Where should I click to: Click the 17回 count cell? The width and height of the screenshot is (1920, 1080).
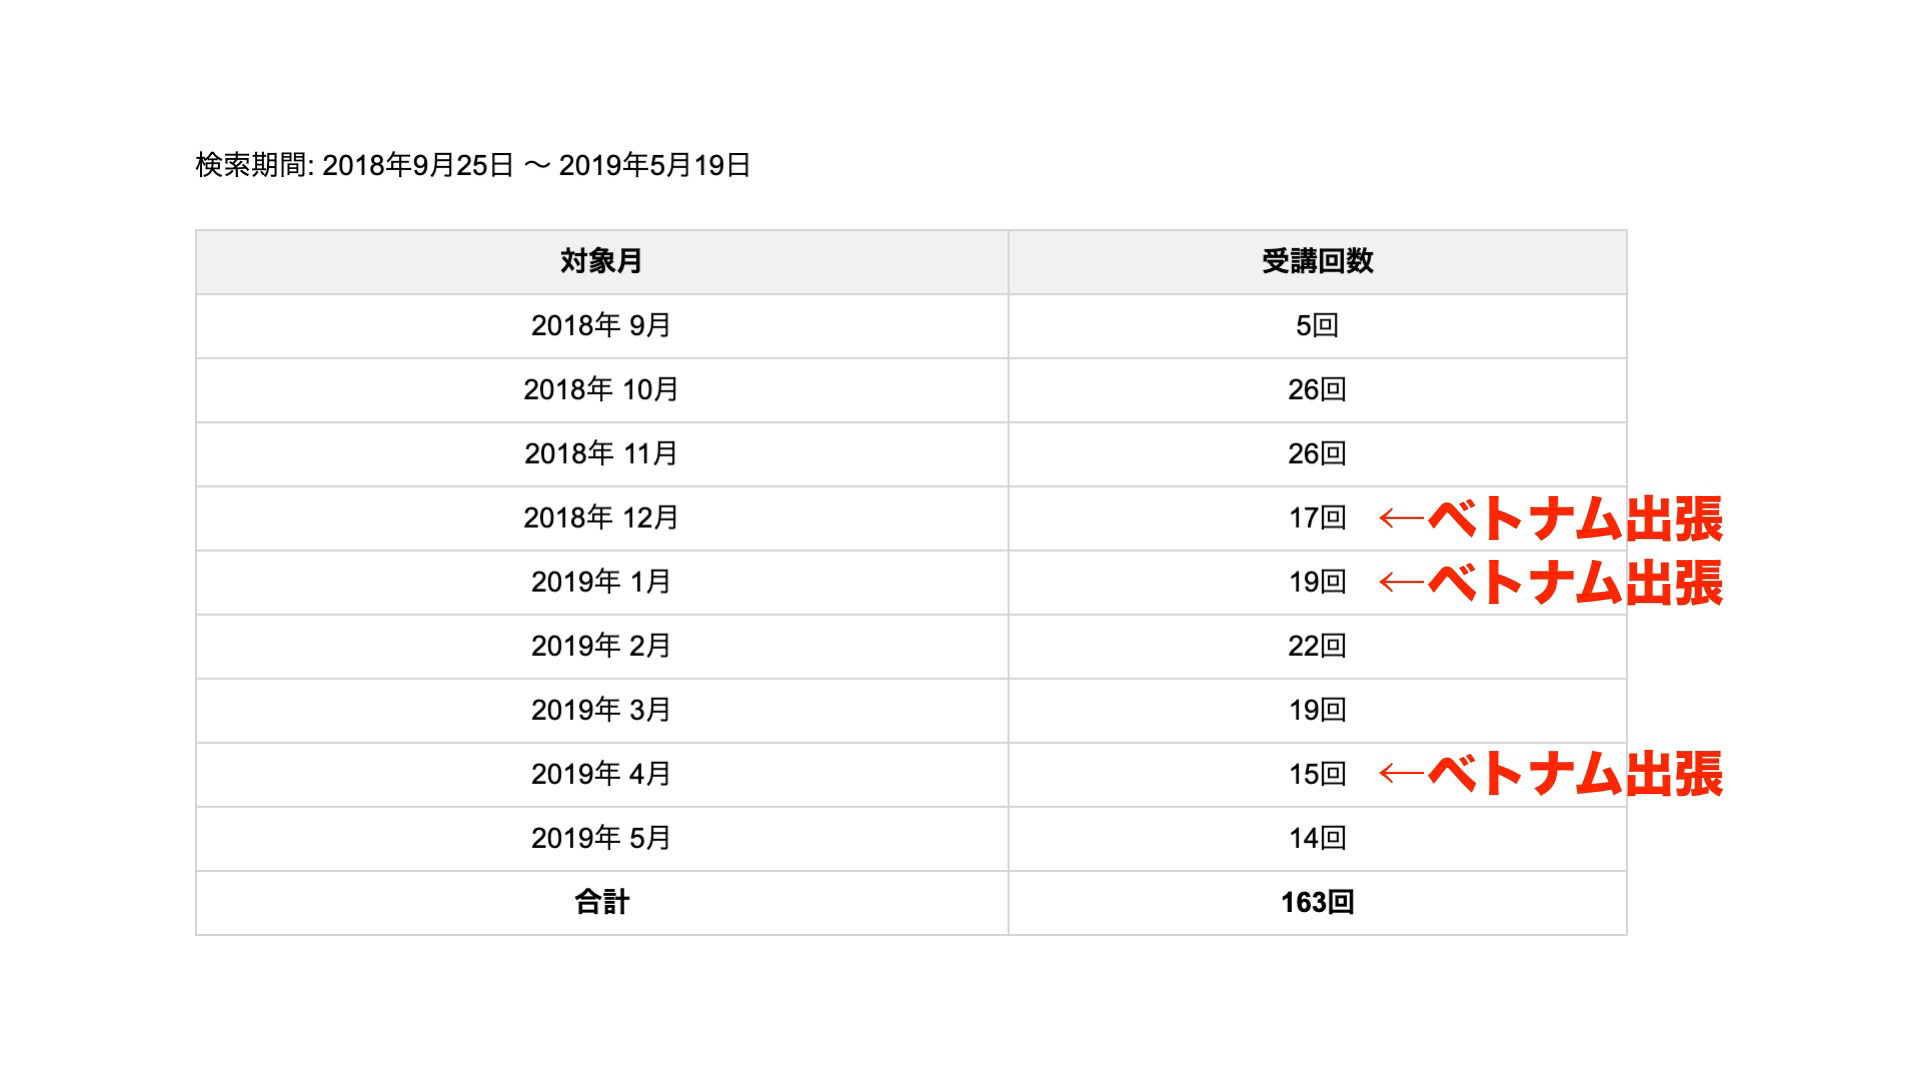tap(1317, 518)
